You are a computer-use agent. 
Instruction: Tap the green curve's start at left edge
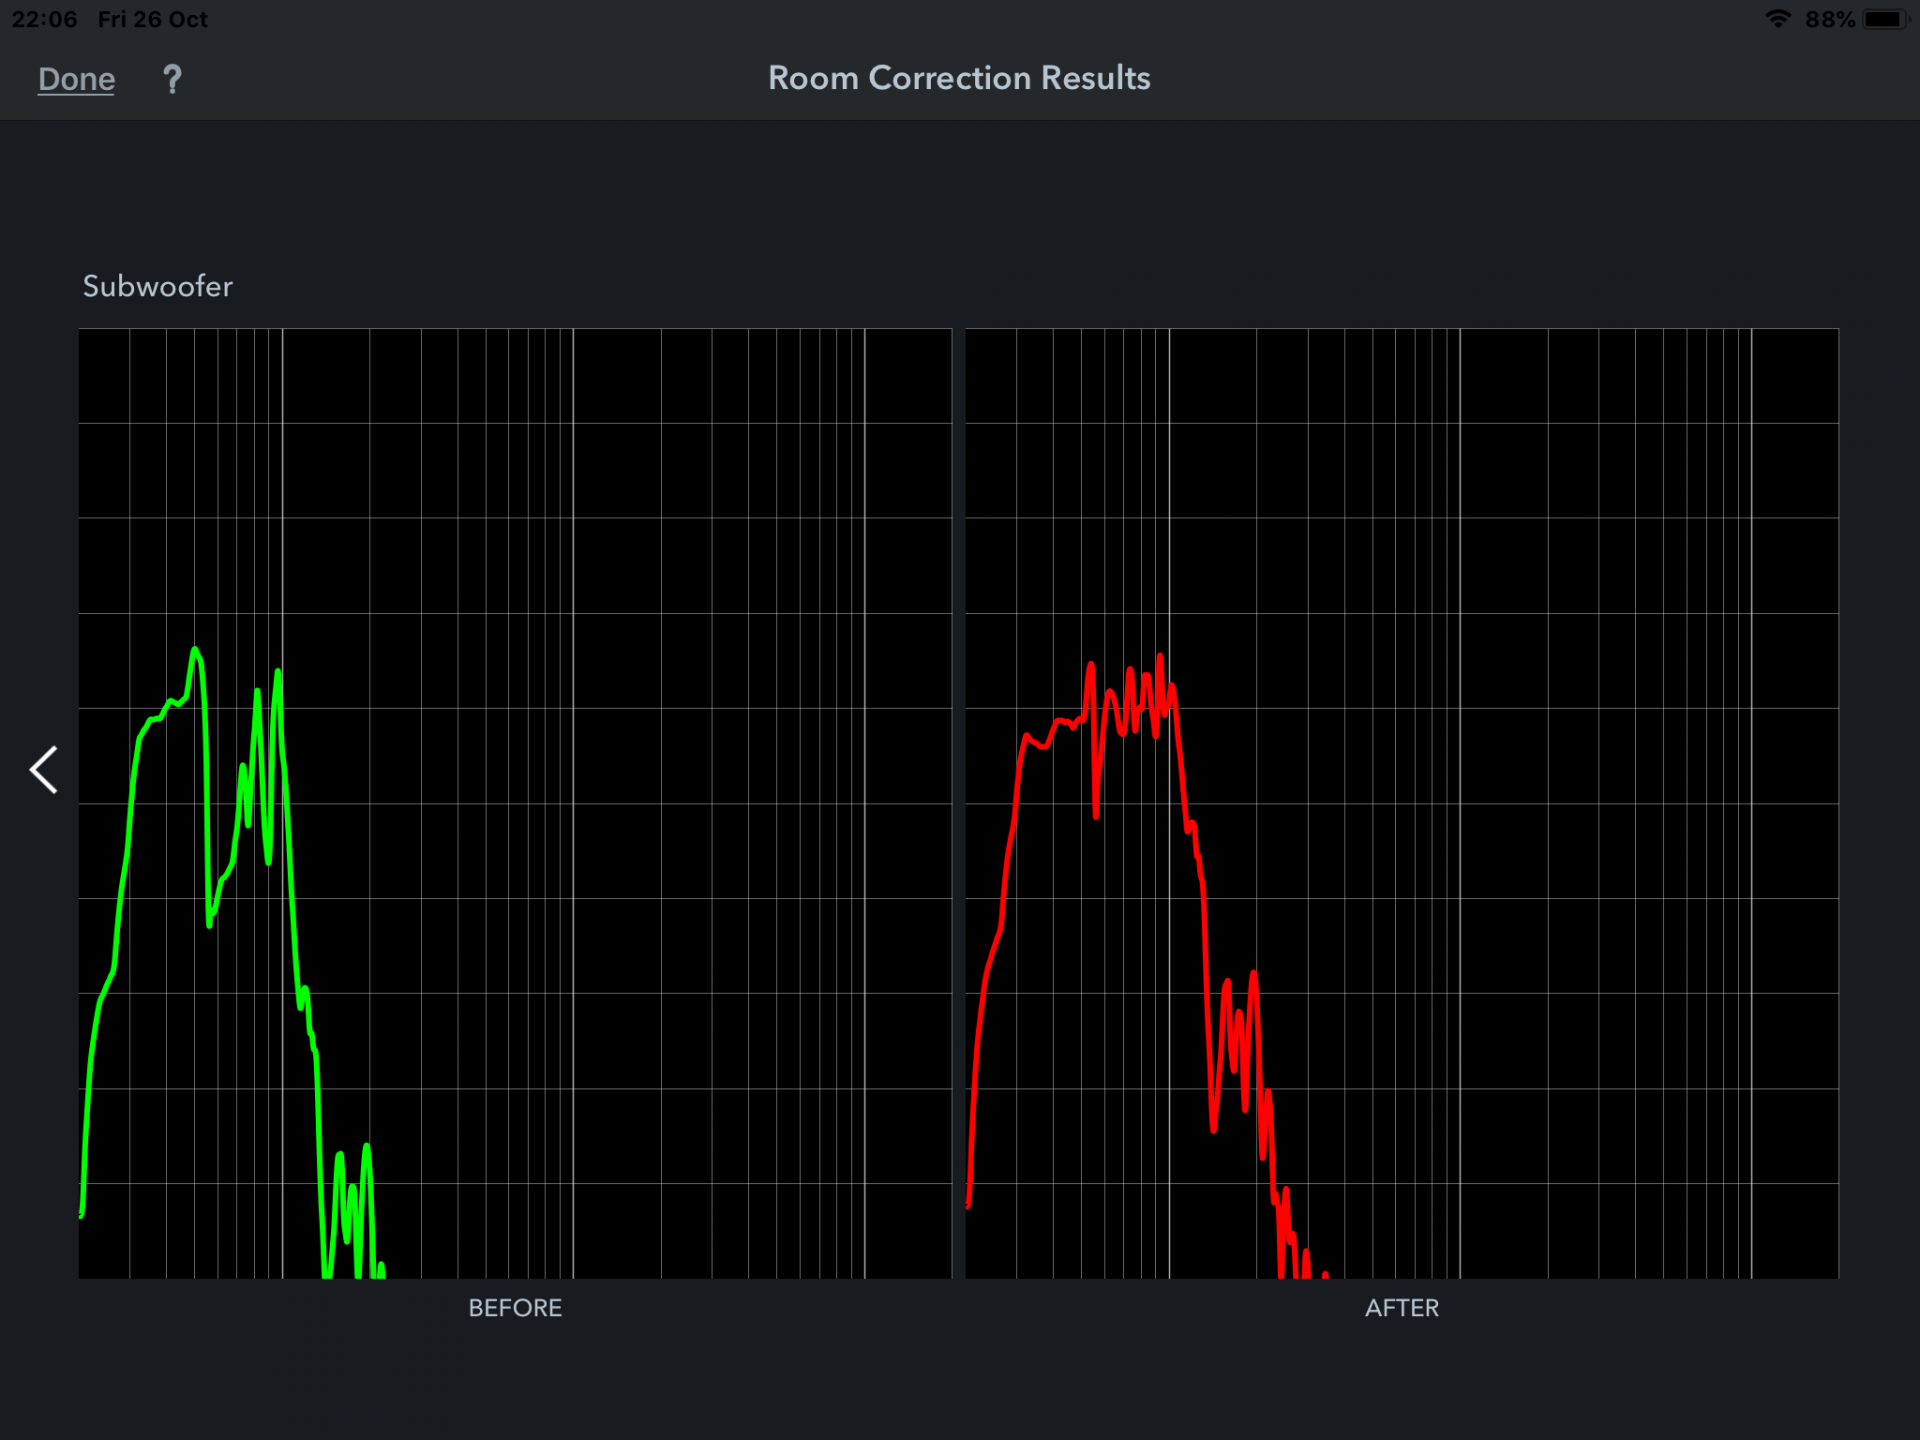tap(82, 1212)
